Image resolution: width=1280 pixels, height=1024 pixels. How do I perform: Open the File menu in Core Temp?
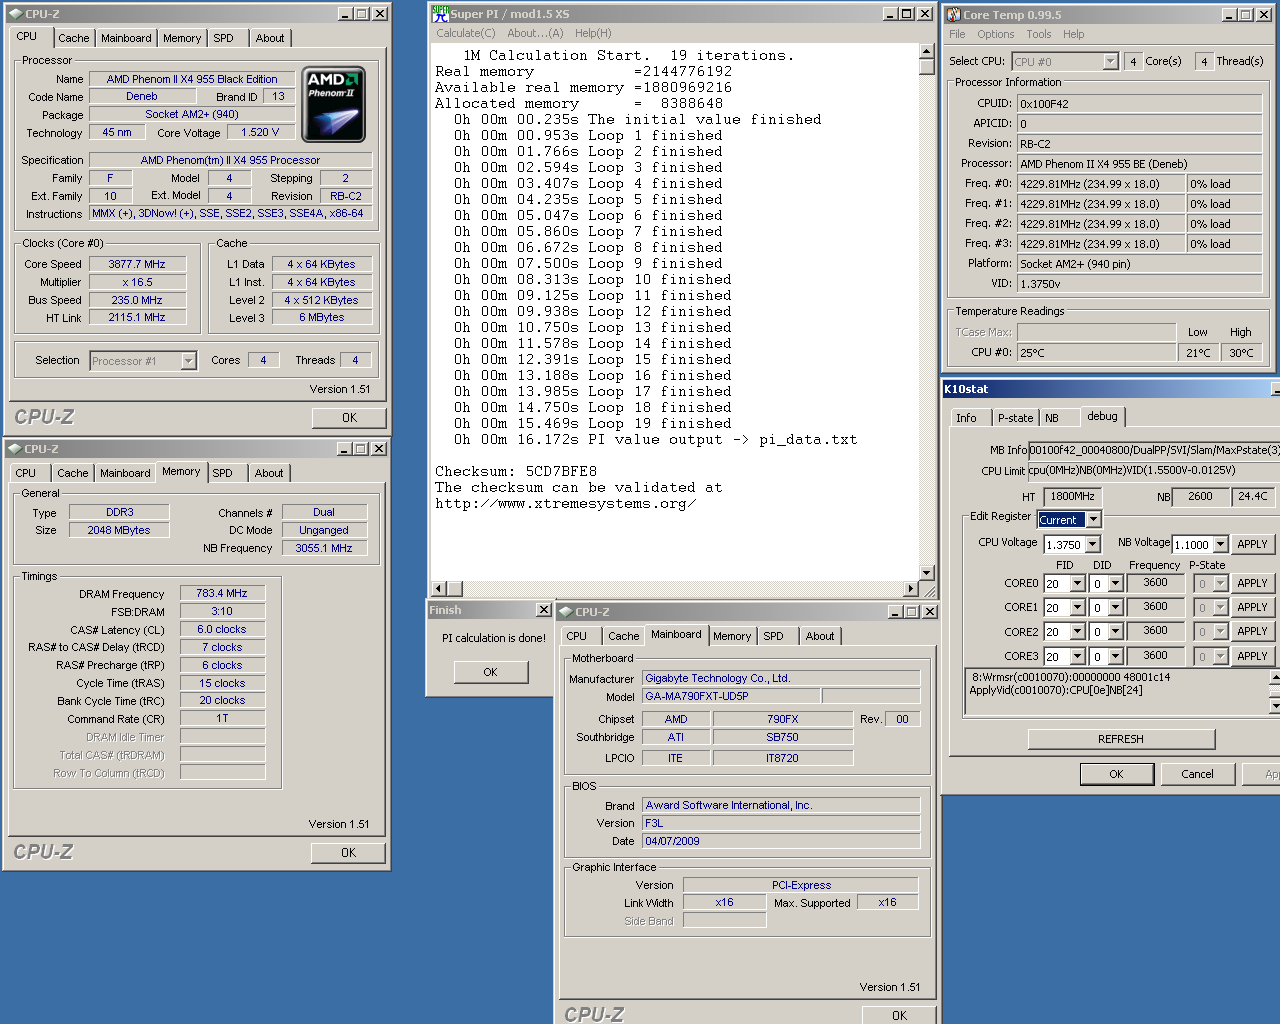pyautogui.click(x=957, y=34)
